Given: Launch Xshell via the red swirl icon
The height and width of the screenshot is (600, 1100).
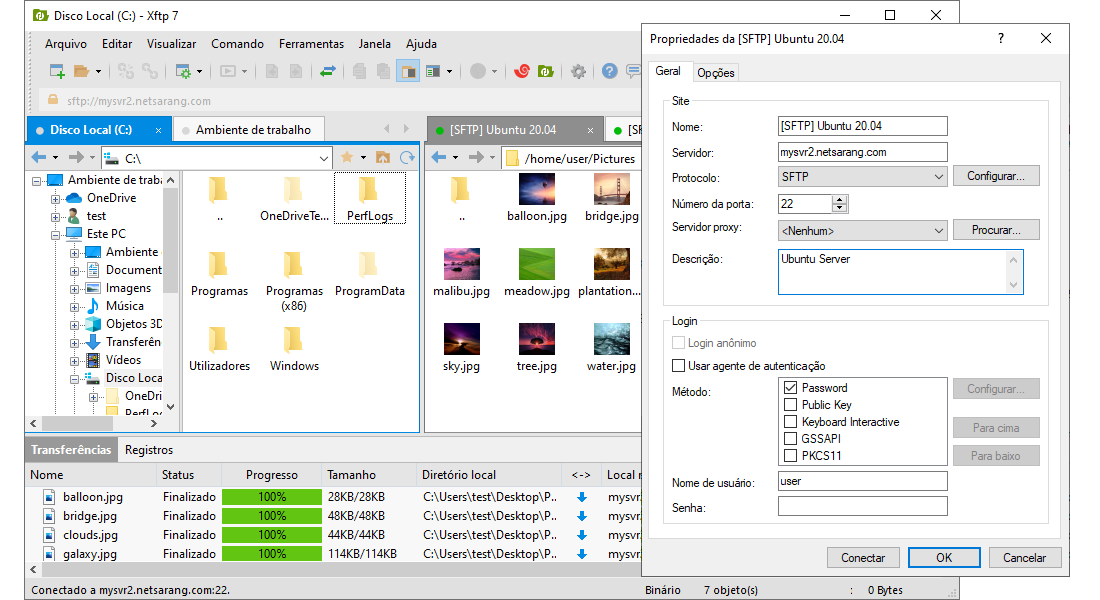Looking at the screenshot, I should click(x=522, y=71).
